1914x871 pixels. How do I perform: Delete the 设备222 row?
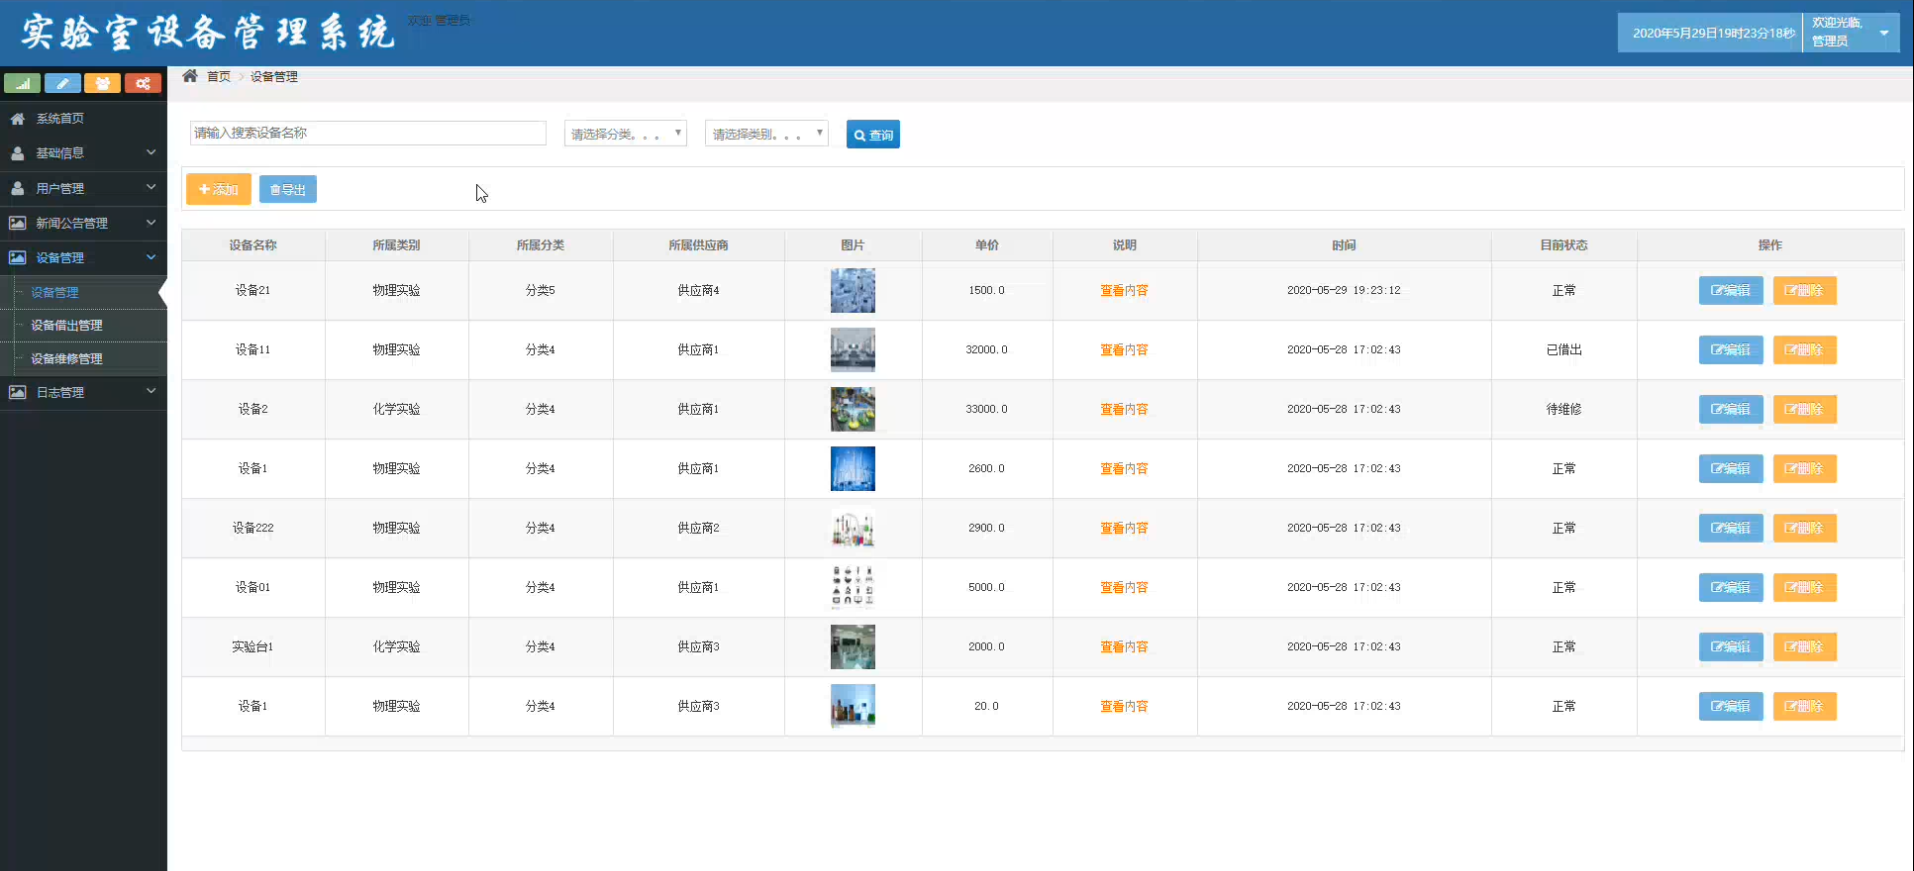point(1804,528)
